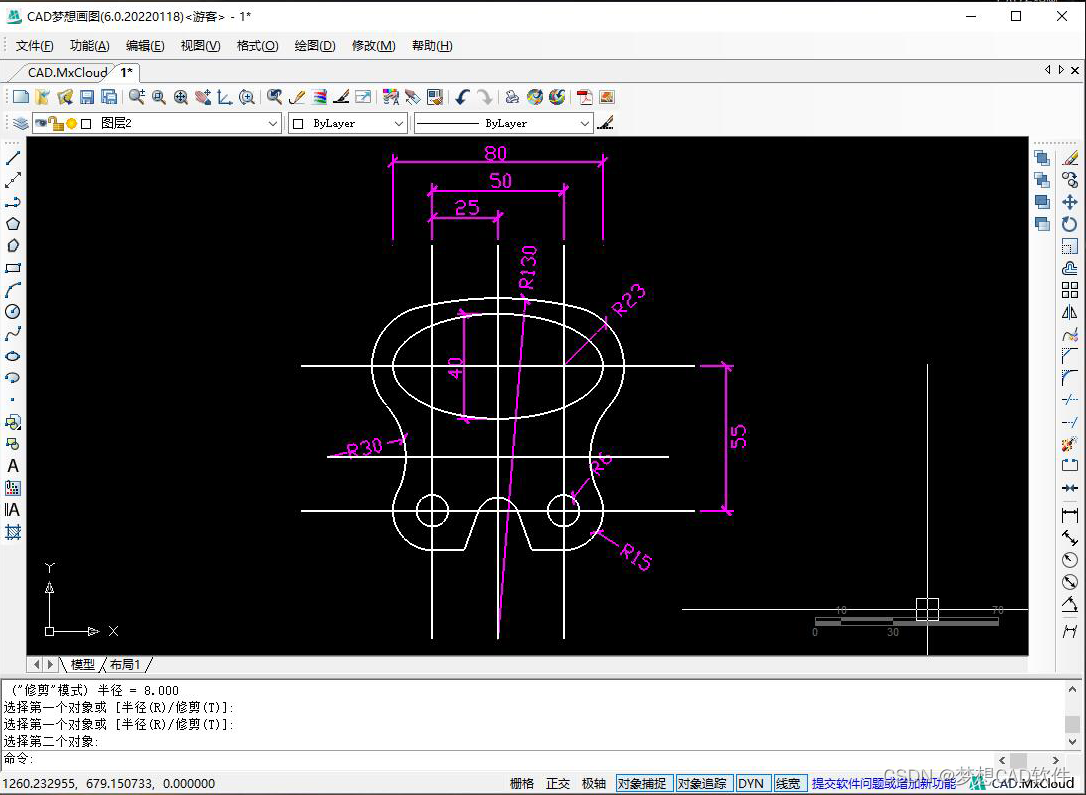The height and width of the screenshot is (795, 1086).
Task: Select the Mirror tool
Action: point(1070,312)
